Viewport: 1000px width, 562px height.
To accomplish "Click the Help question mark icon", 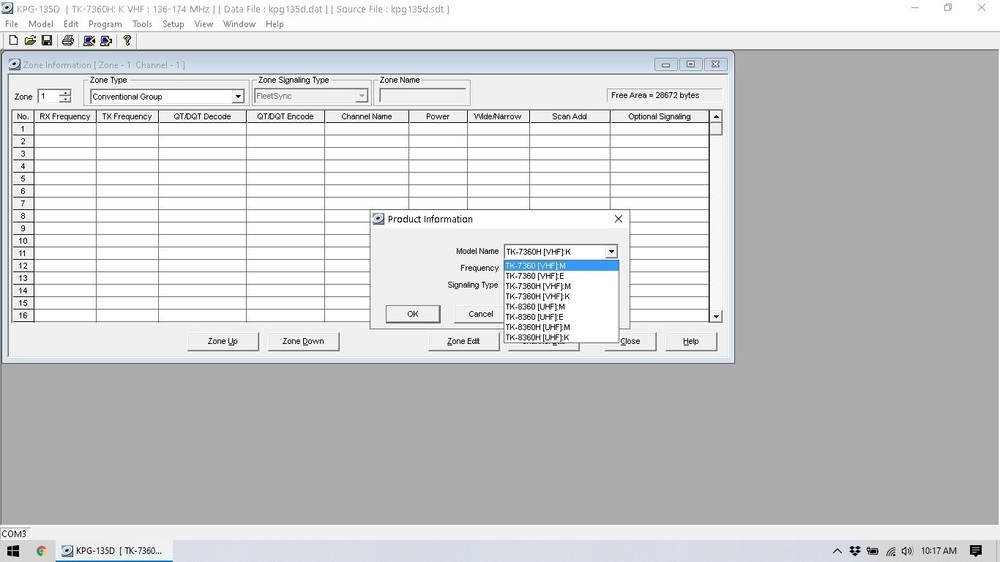I will [x=127, y=41].
